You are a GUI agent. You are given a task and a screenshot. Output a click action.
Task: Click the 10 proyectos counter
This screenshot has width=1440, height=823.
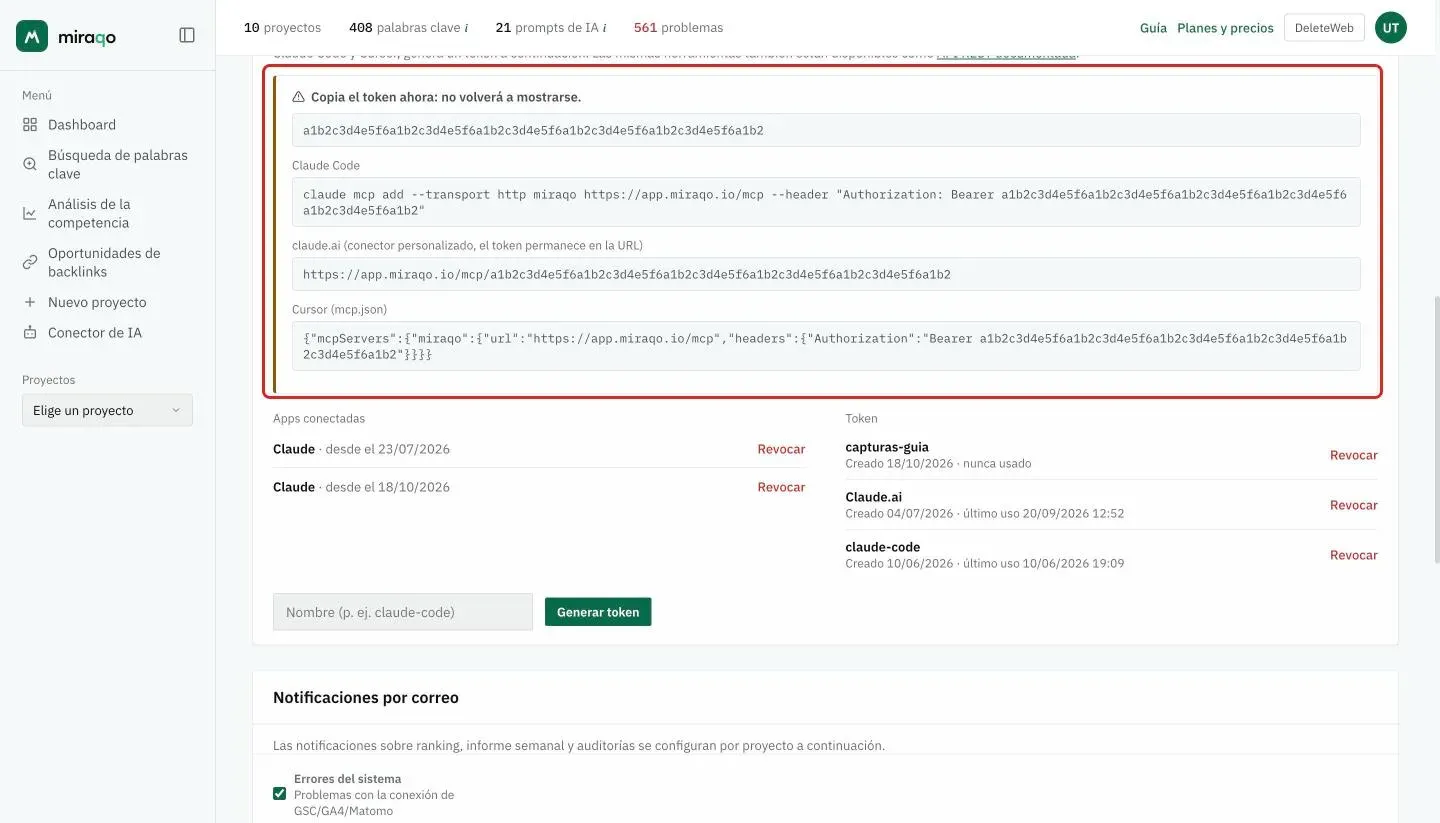point(282,28)
